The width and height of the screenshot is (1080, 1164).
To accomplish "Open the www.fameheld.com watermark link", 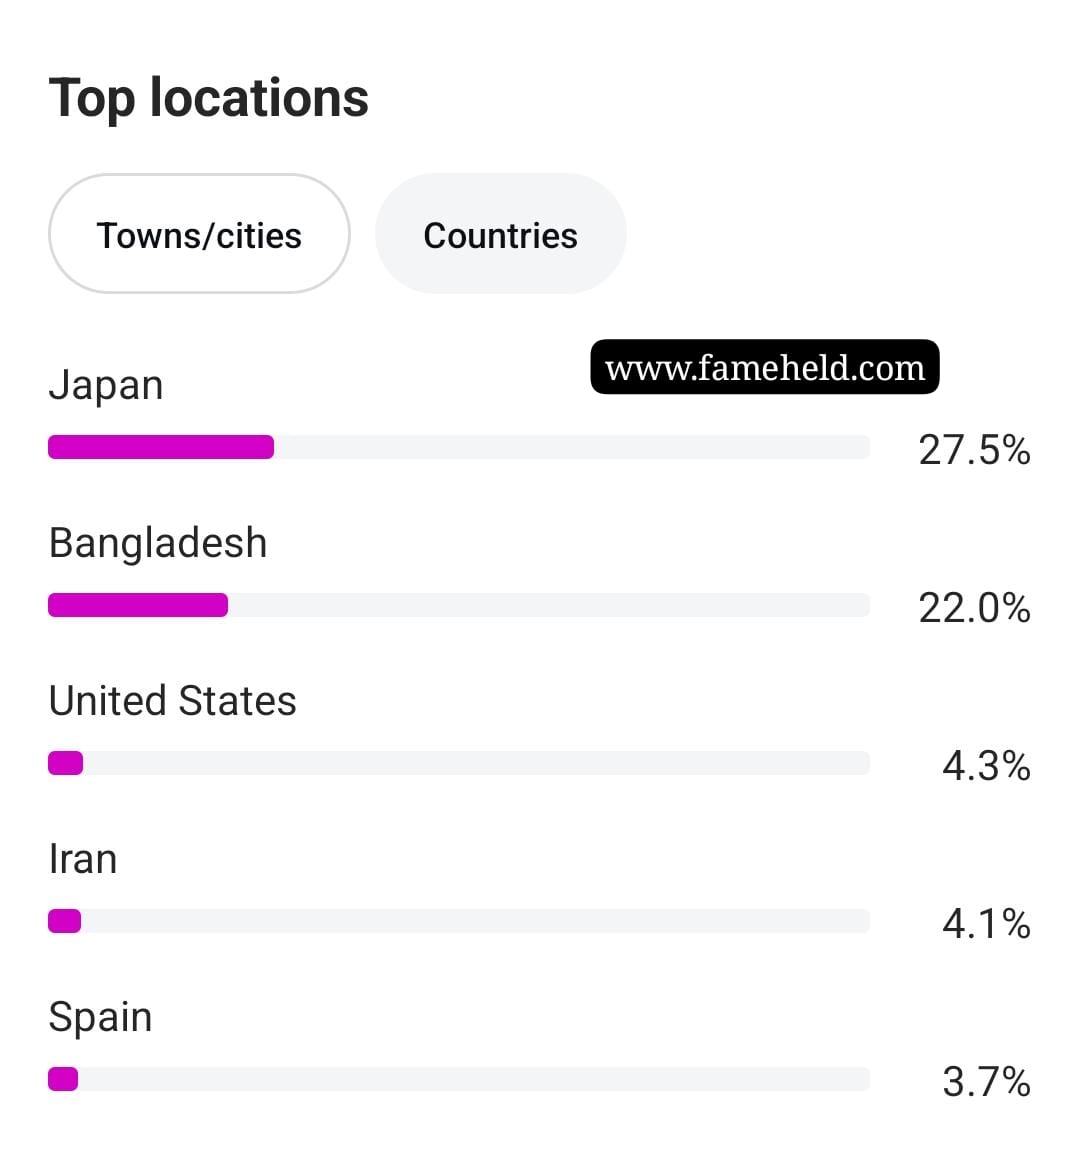I will (x=765, y=367).
